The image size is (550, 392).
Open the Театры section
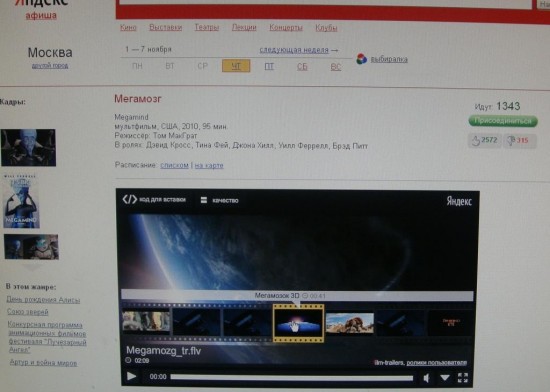click(207, 27)
